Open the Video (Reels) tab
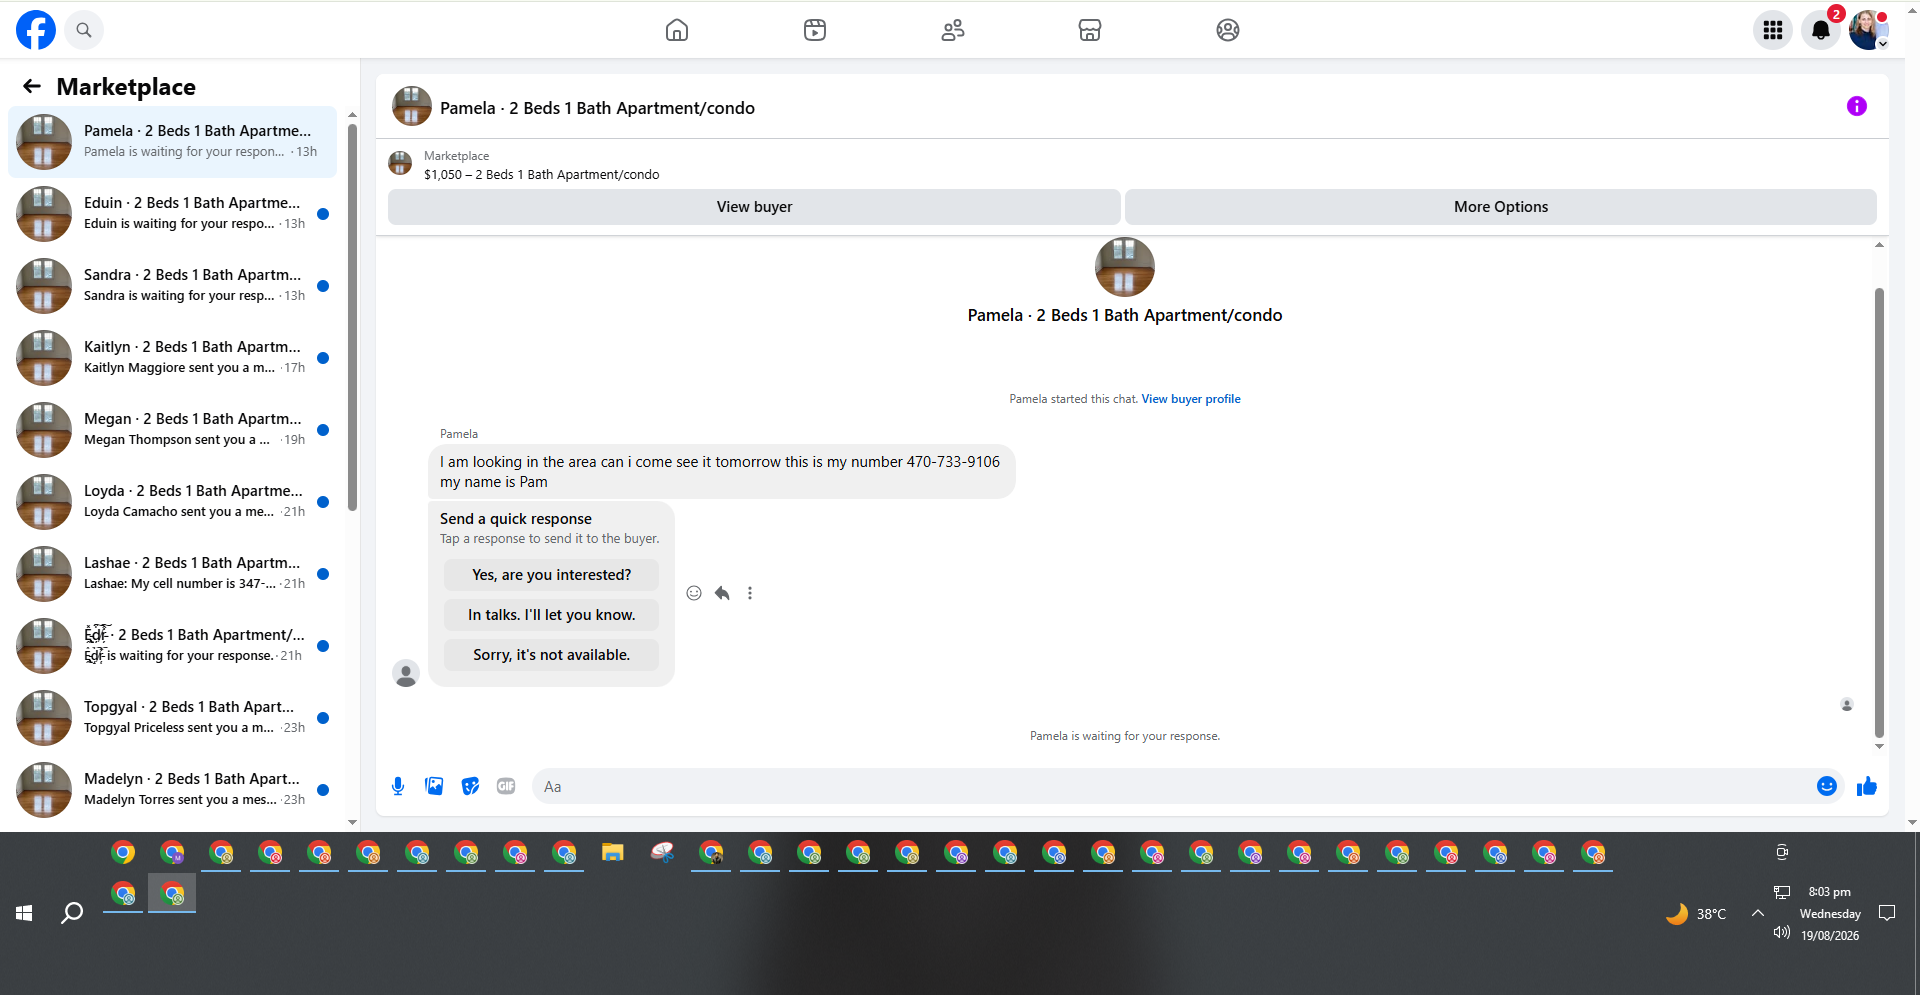This screenshot has width=1920, height=995. [815, 30]
